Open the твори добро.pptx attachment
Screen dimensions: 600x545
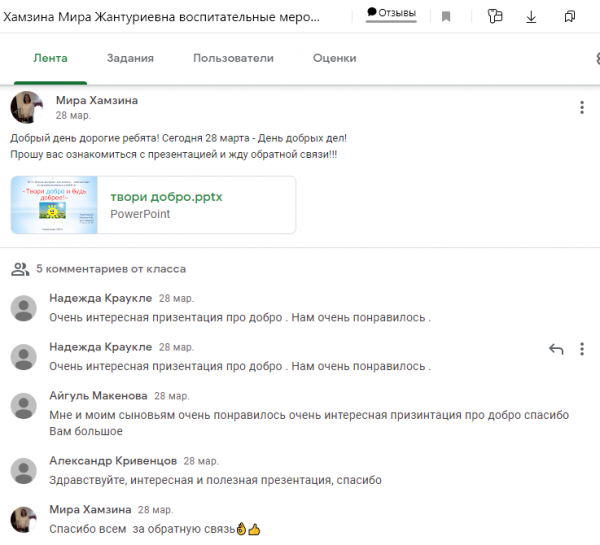pyautogui.click(x=166, y=197)
